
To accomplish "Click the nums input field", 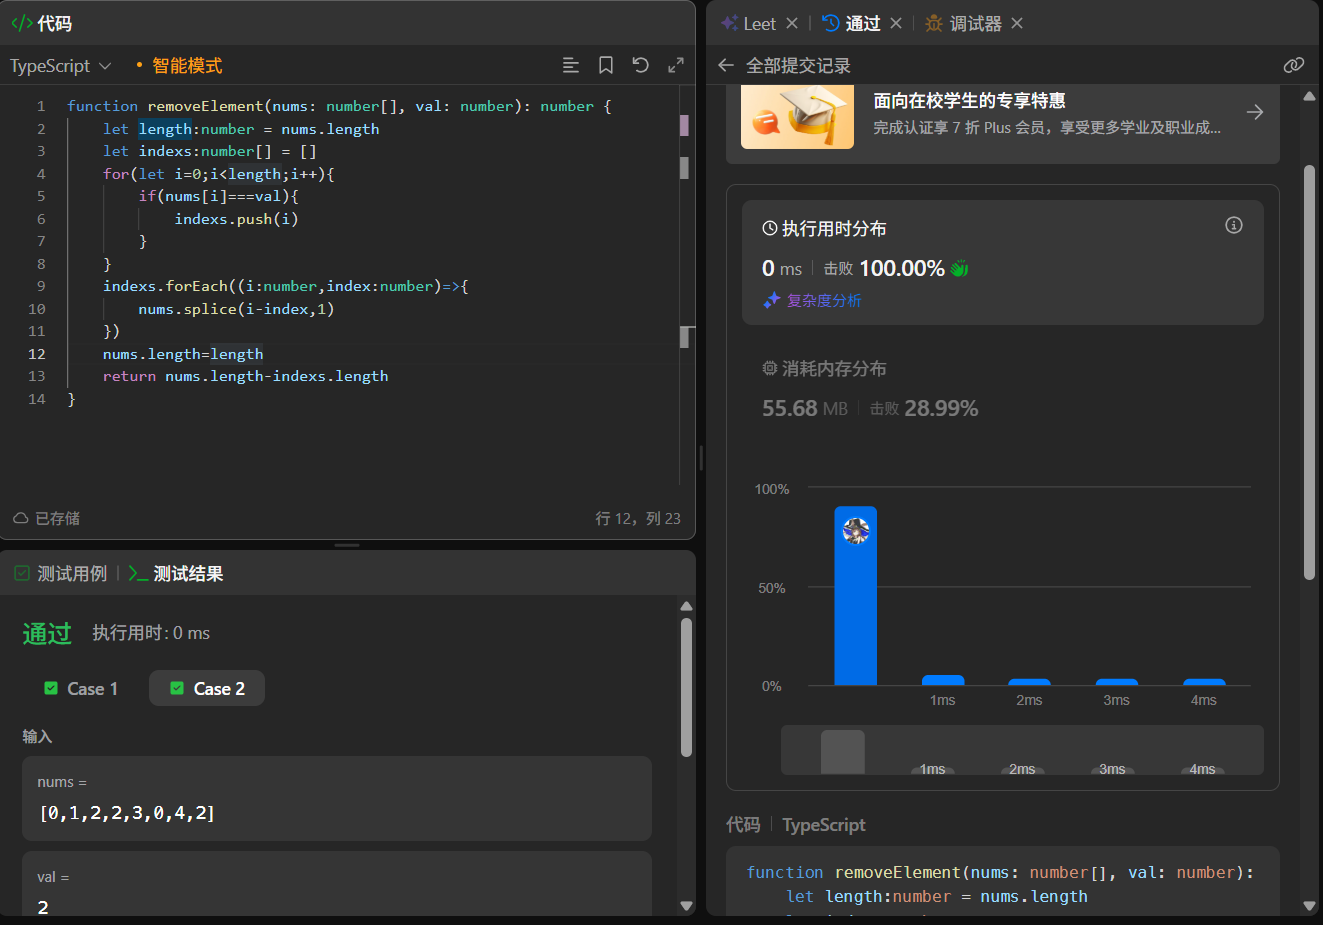I will coord(336,812).
